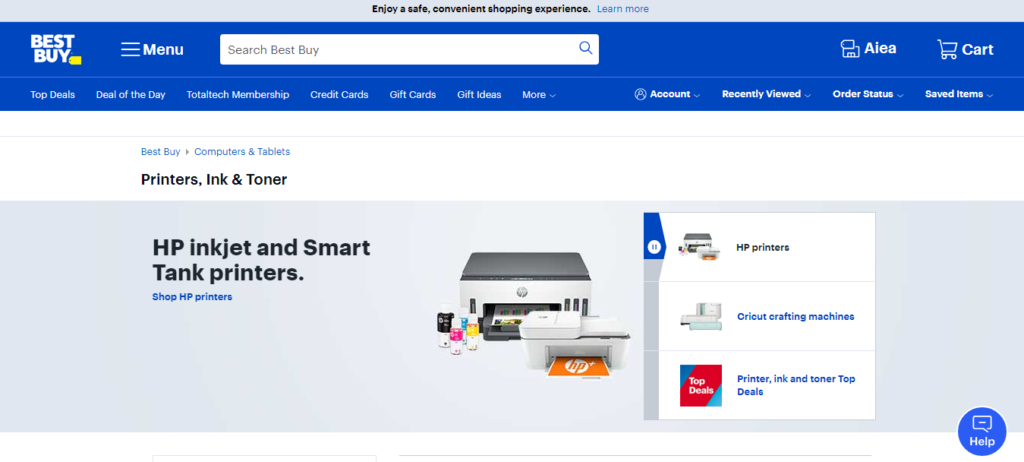Click the HP printers thumbnail image
This screenshot has height=462, width=1024.
pyautogui.click(x=700, y=247)
